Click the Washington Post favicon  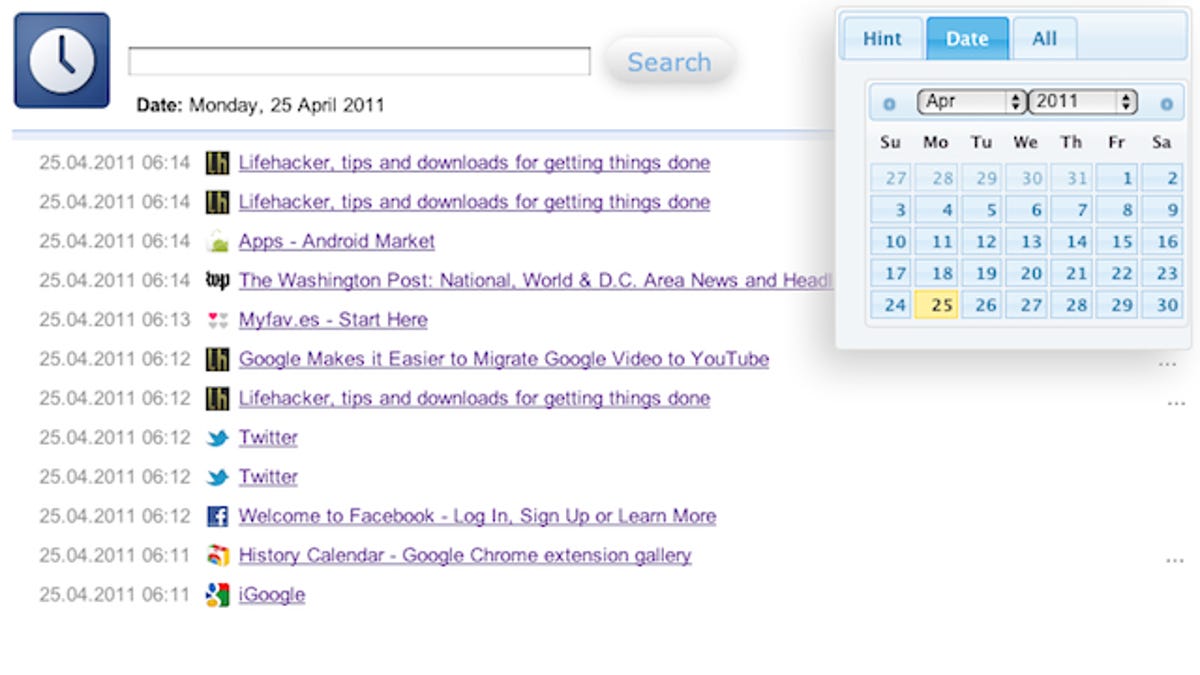click(217, 280)
